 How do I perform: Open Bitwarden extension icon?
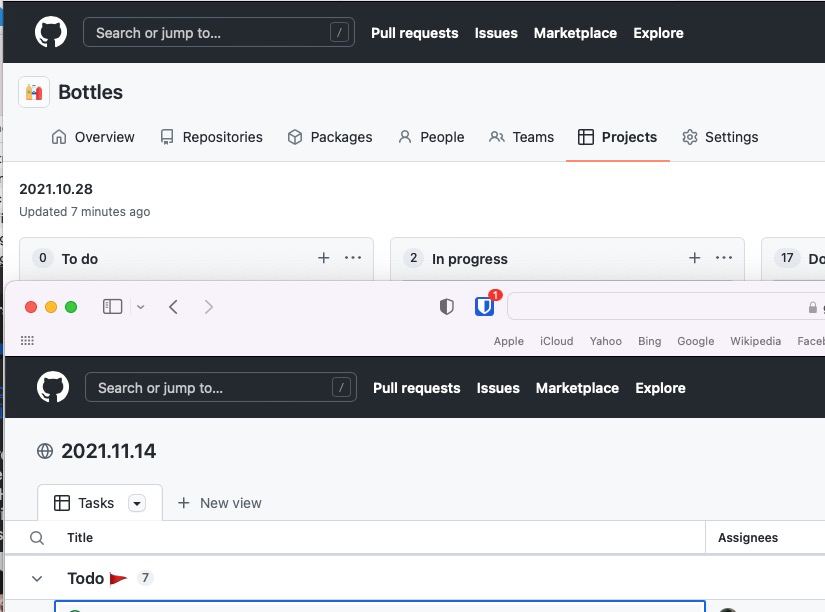pyautogui.click(x=485, y=306)
